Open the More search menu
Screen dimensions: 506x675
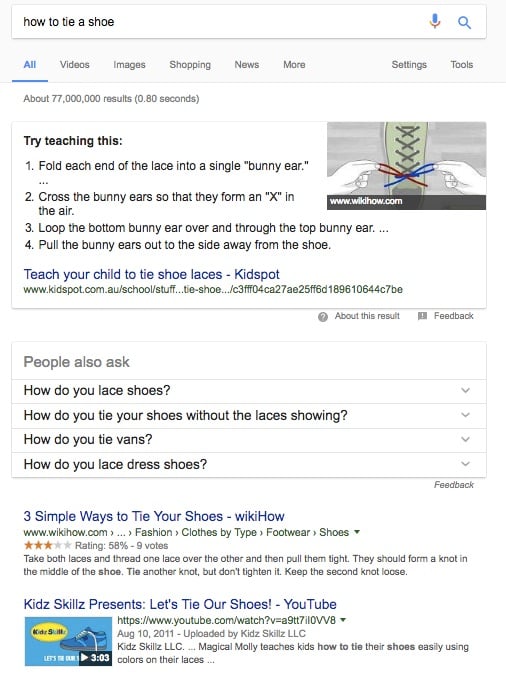(x=294, y=65)
